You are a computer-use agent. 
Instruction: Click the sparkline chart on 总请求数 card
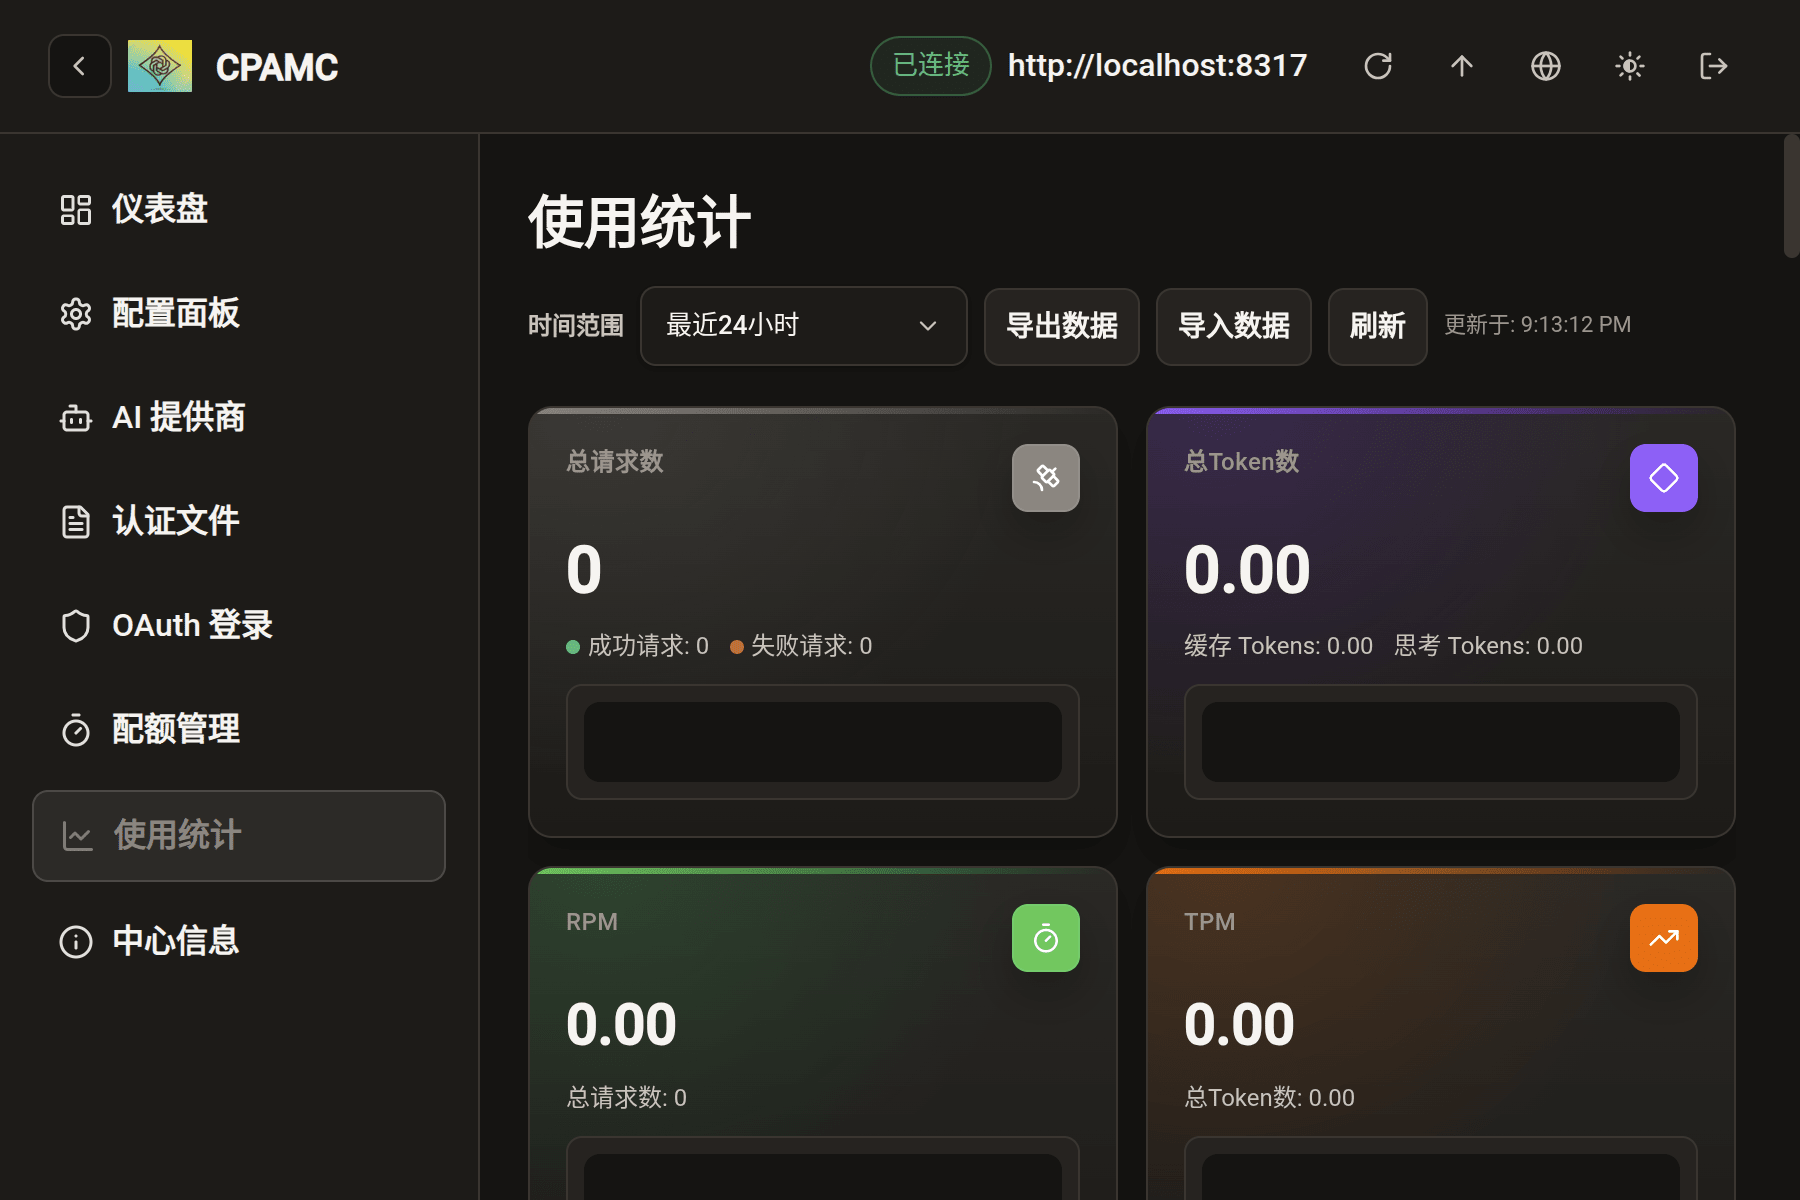[x=823, y=742]
